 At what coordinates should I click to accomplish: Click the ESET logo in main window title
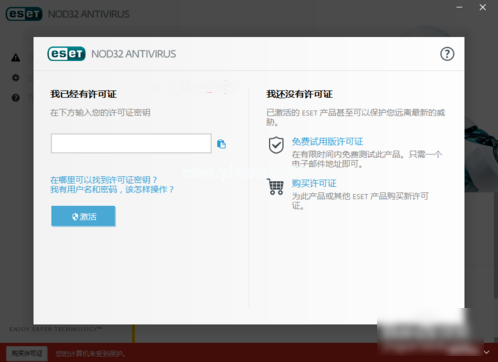[x=24, y=14]
